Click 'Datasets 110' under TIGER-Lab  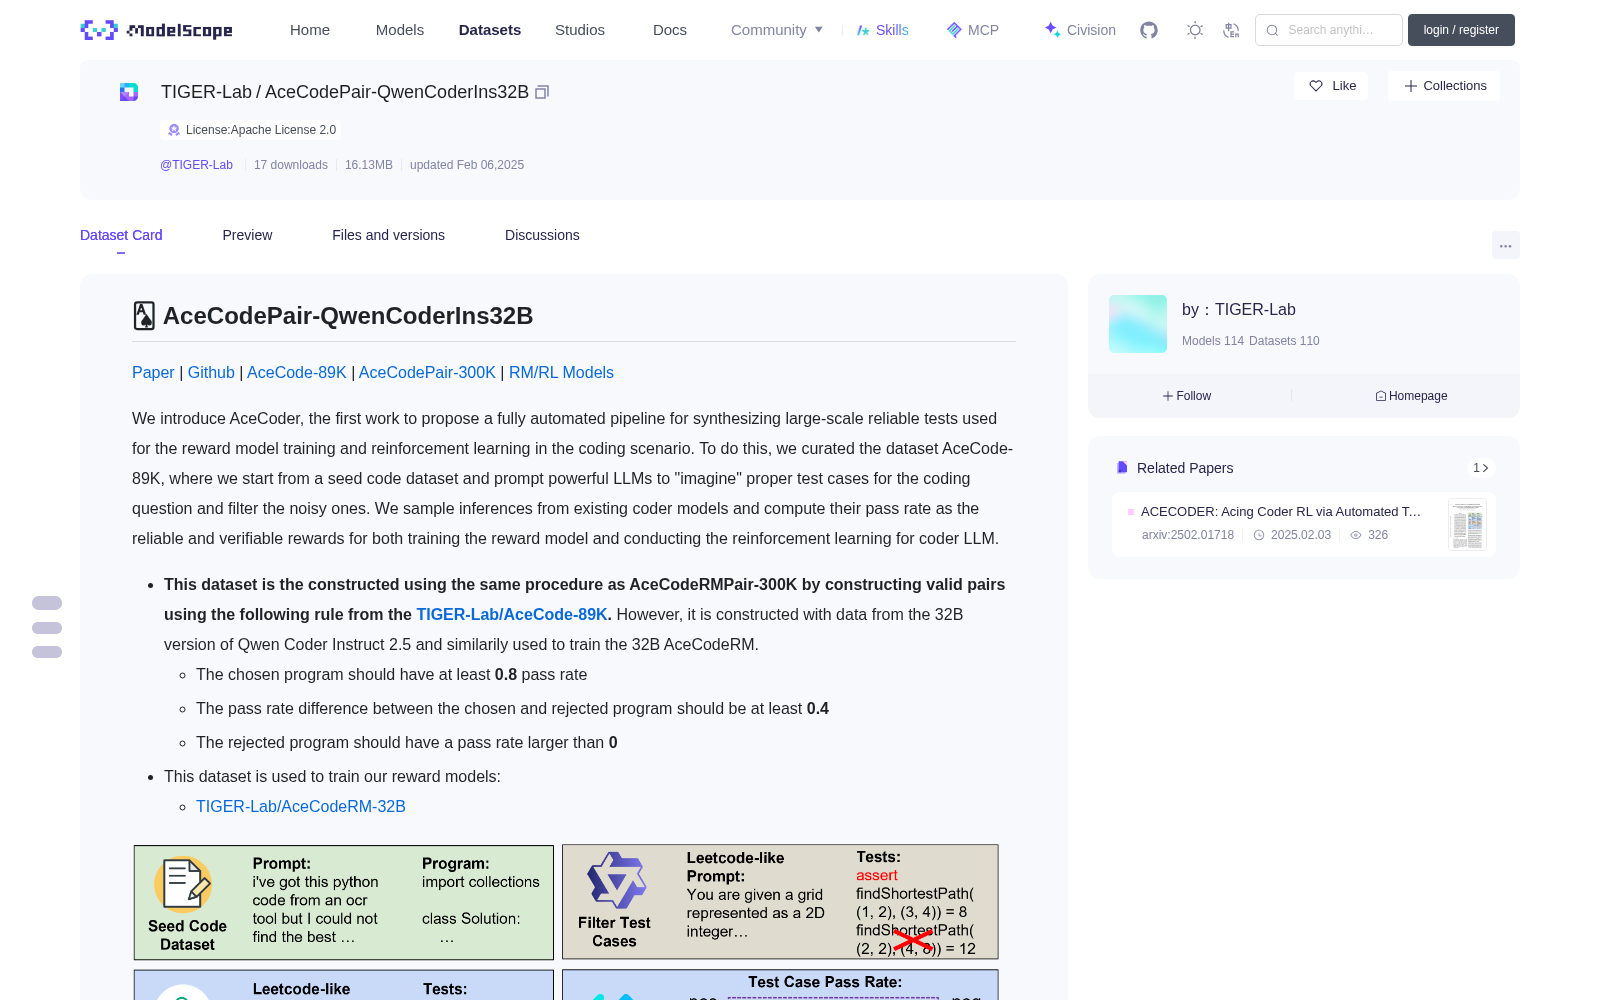pos(1284,341)
